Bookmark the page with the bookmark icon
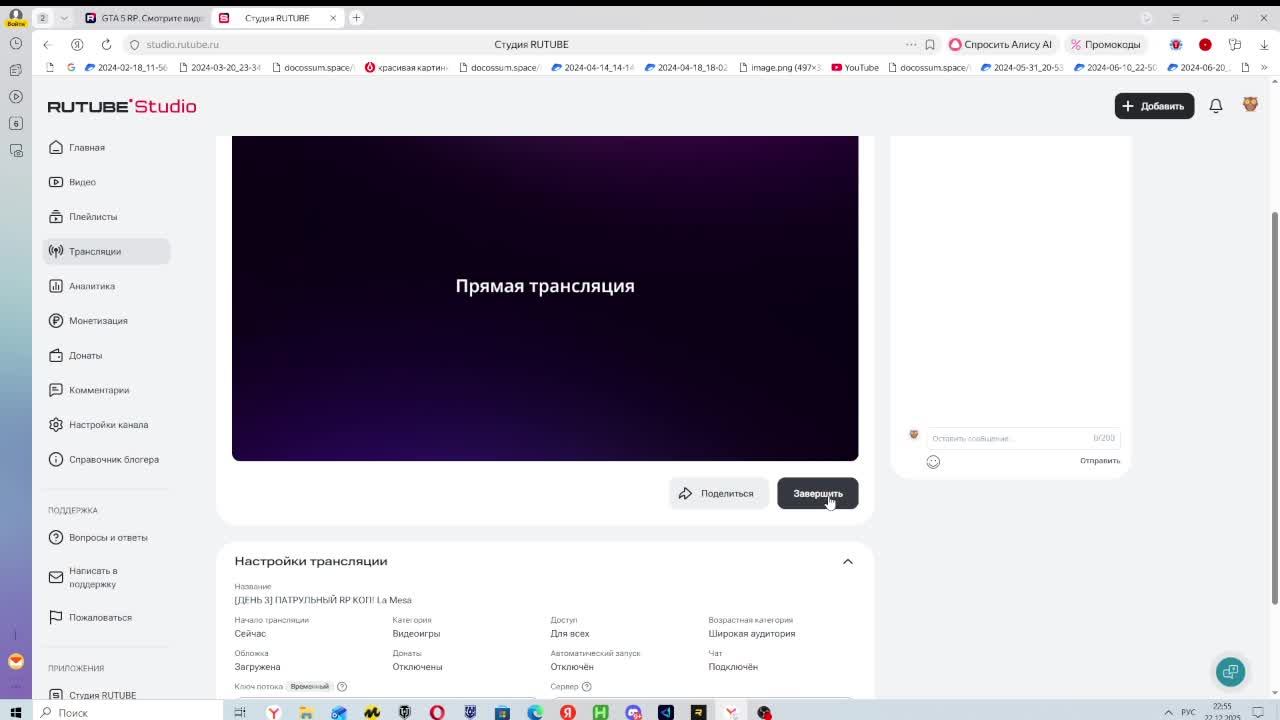1280x720 pixels. [x=930, y=44]
